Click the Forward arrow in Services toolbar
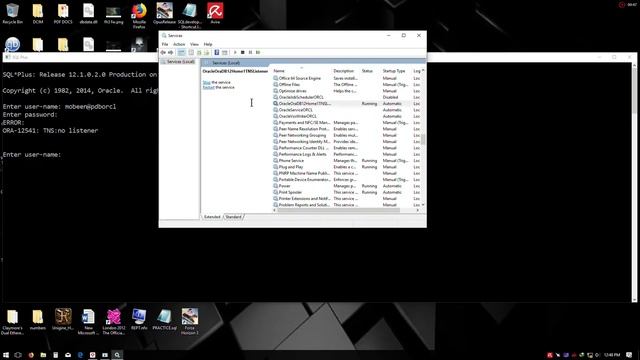The image size is (640, 360). click(171, 52)
